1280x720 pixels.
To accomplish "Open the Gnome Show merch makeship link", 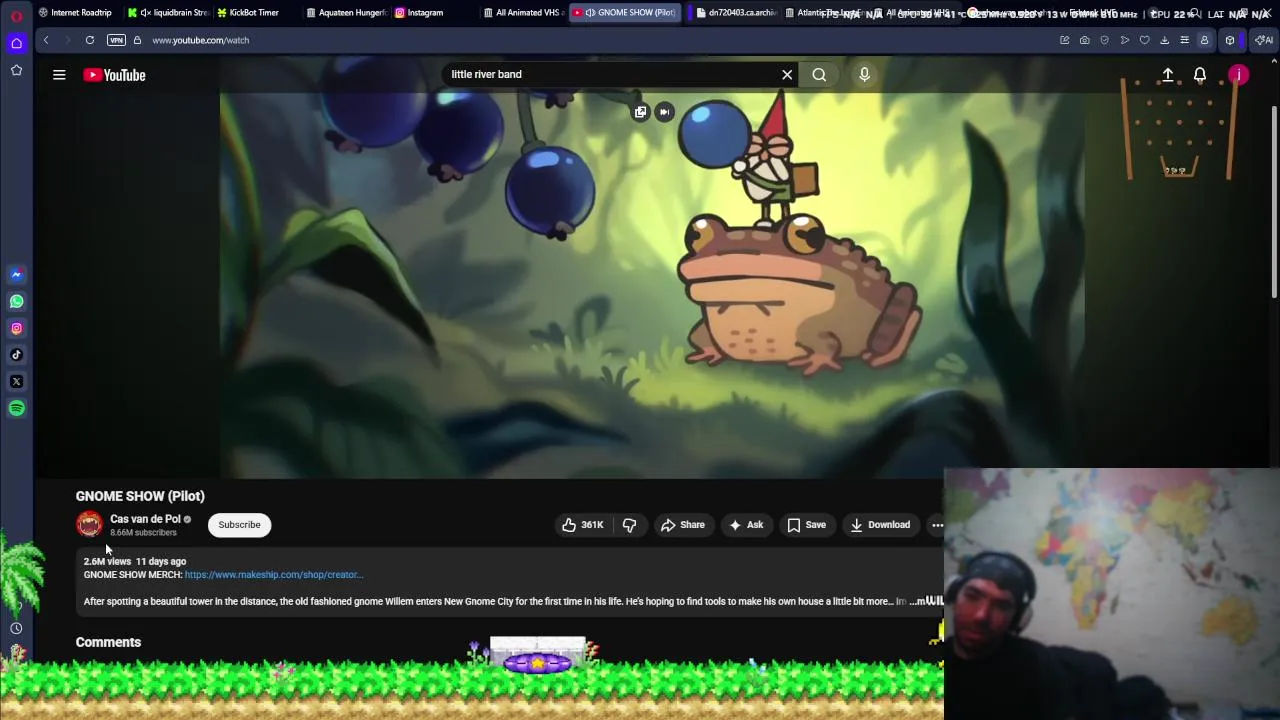I will (x=273, y=575).
